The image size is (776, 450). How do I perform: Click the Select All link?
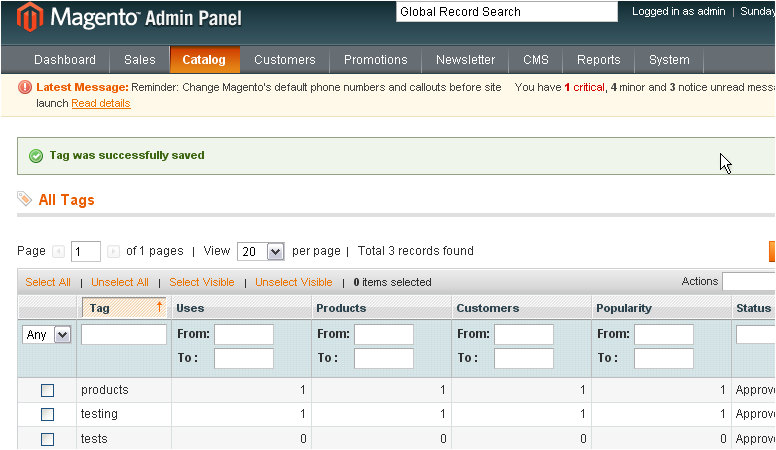point(48,282)
